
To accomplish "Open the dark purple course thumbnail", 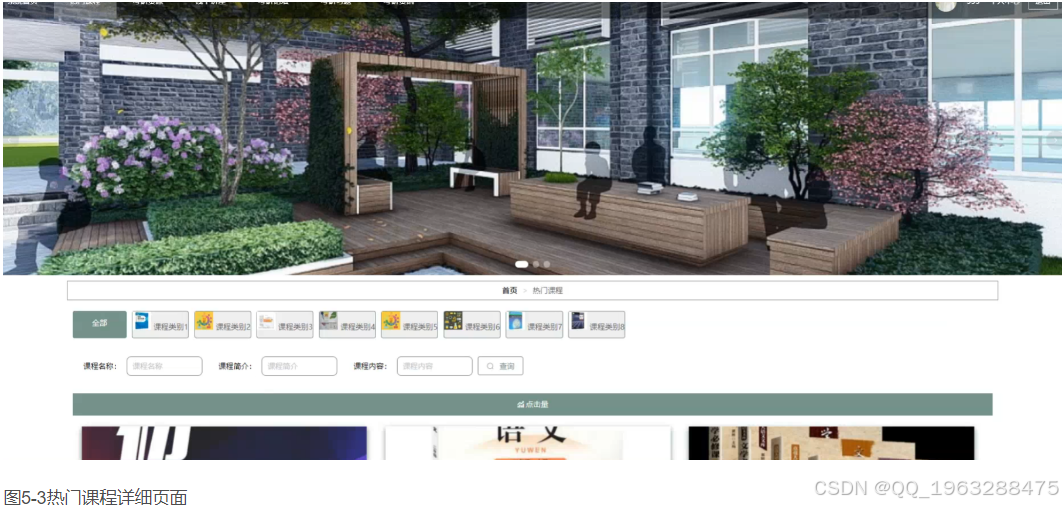I will pyautogui.click(x=224, y=443).
